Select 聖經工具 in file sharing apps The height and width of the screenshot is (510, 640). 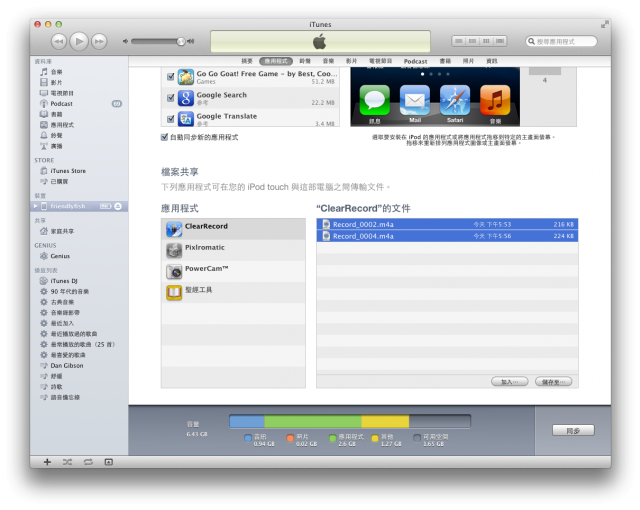point(233,293)
